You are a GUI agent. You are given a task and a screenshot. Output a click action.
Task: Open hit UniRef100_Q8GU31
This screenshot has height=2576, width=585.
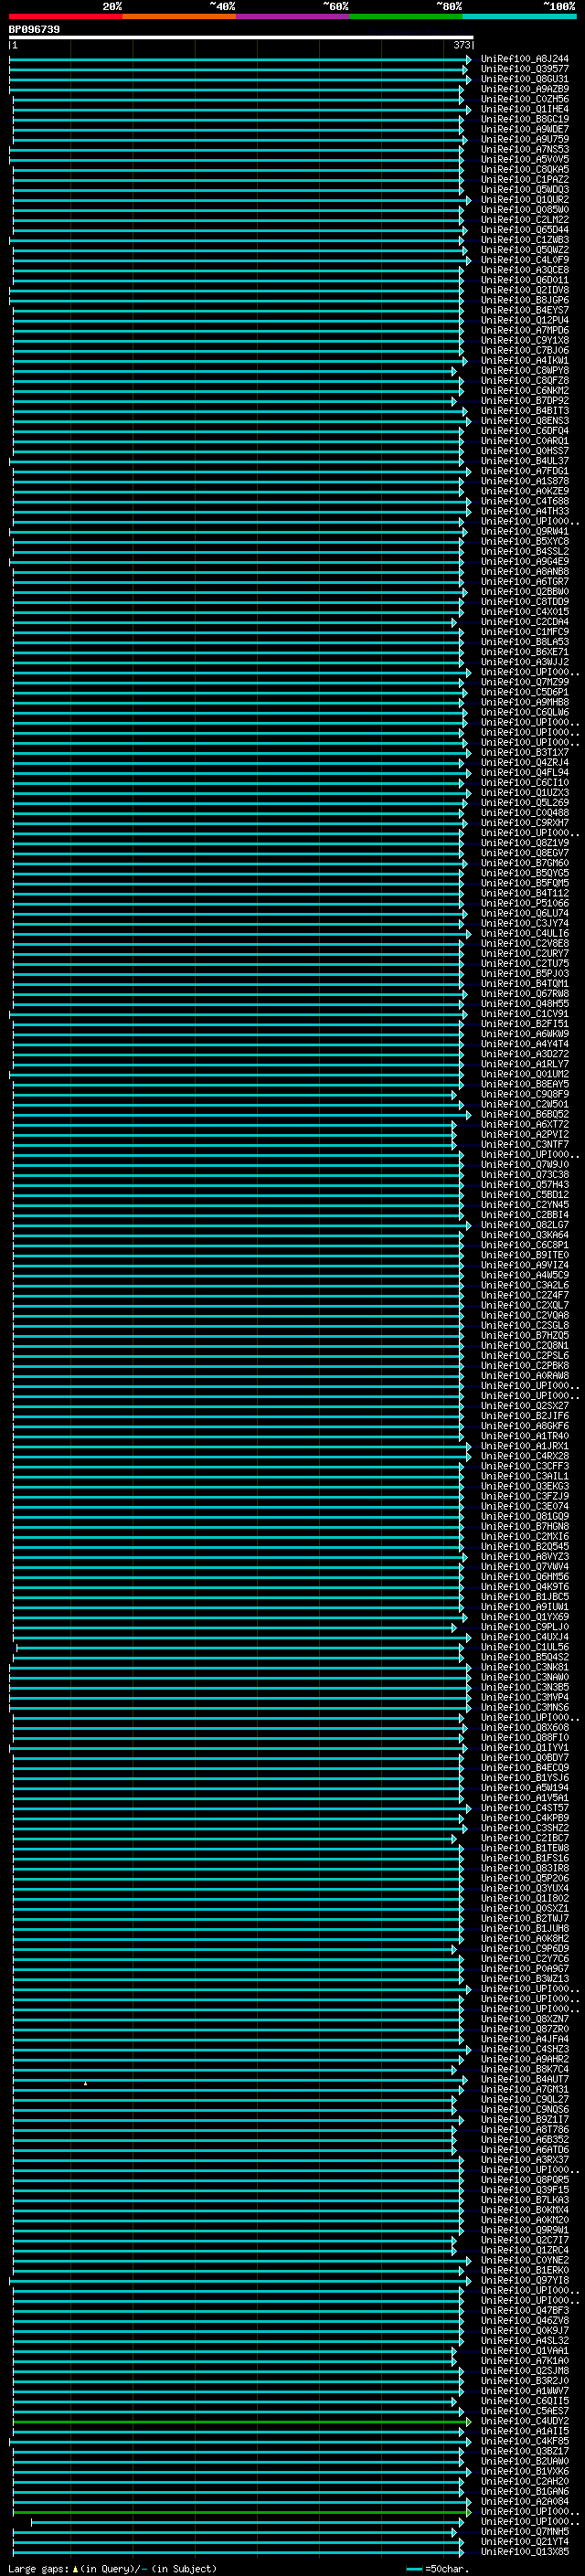[525, 79]
